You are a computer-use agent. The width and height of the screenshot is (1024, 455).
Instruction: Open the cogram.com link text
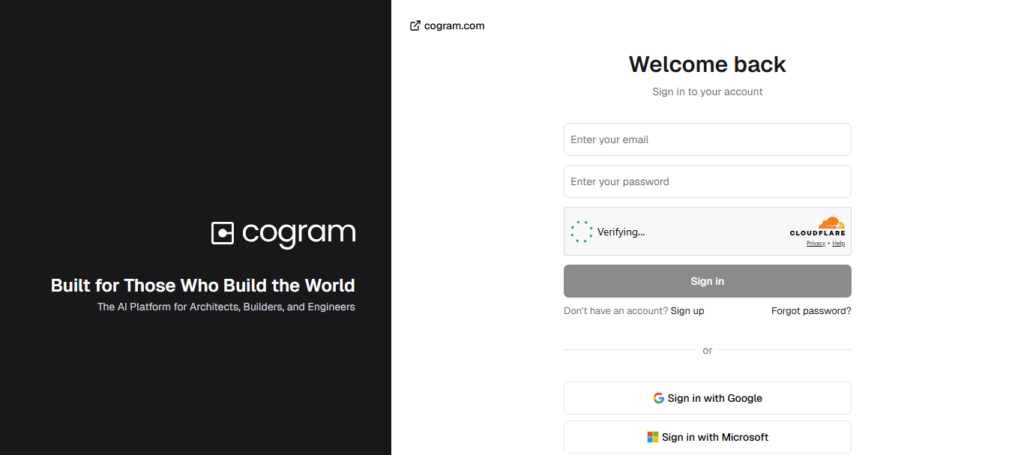[x=454, y=26]
